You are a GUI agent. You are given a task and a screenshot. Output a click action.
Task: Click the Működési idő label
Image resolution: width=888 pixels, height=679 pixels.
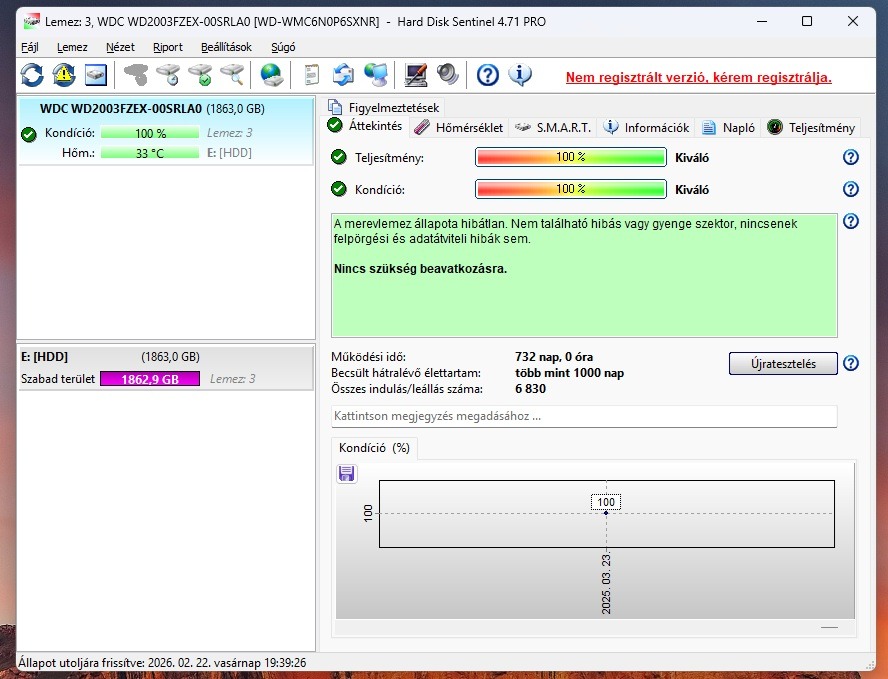pyautogui.click(x=369, y=357)
